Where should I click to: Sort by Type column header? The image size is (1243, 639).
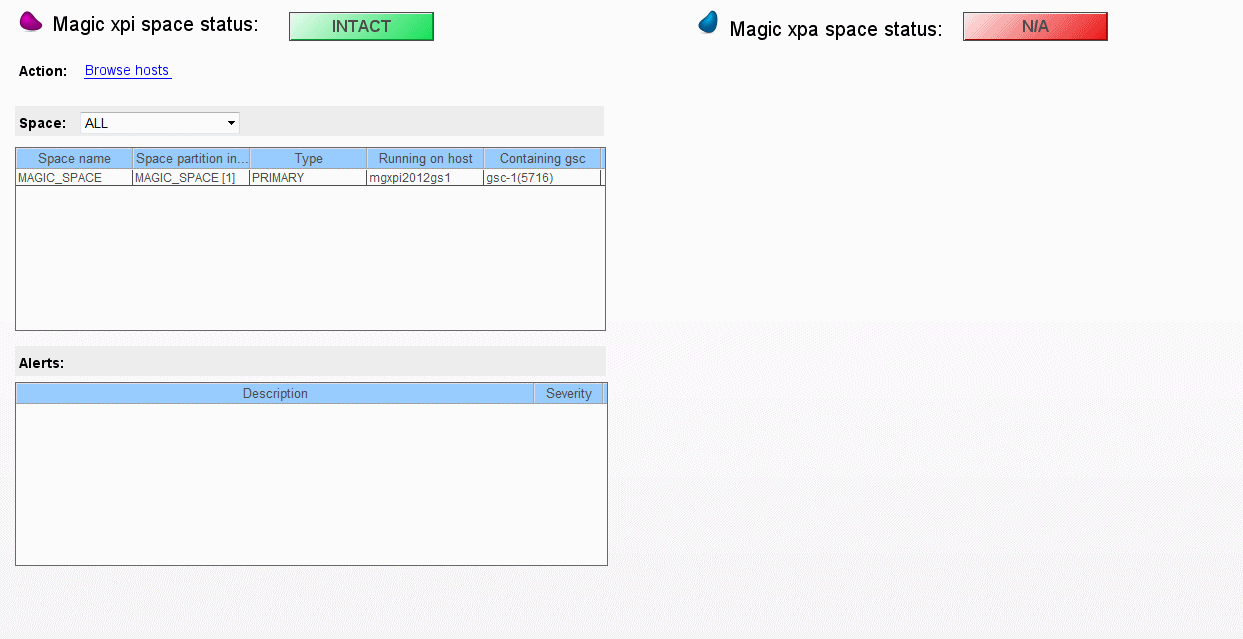[308, 159]
